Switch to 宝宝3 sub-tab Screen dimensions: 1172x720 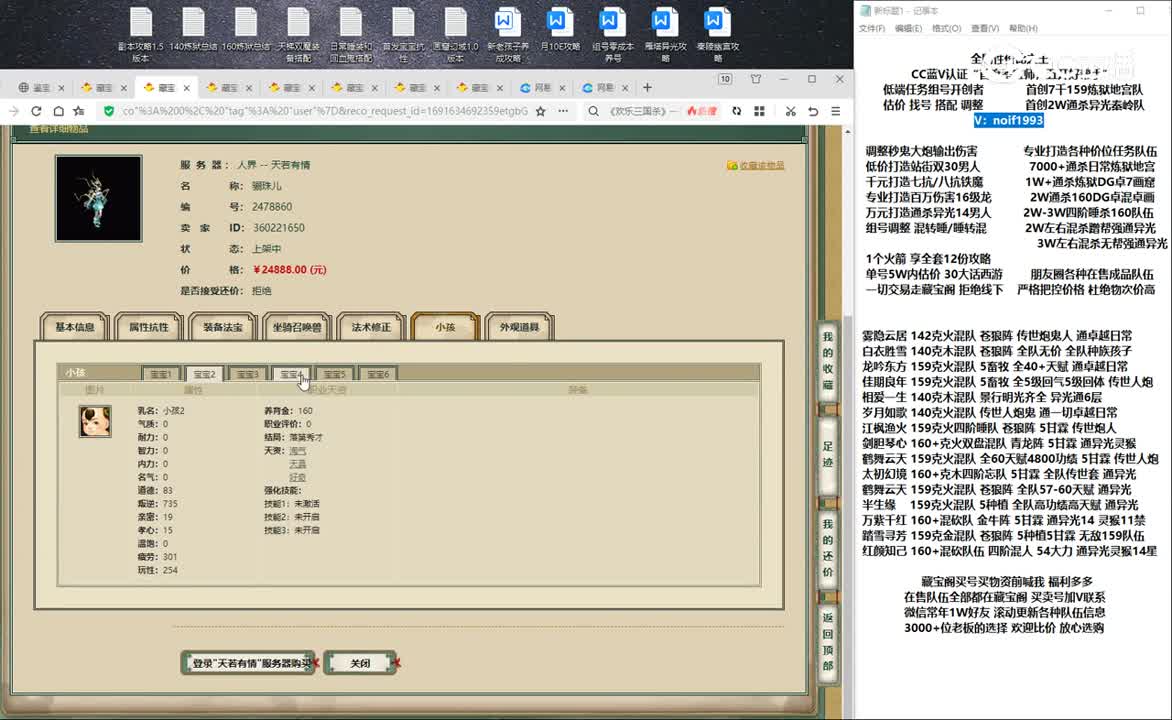tap(247, 374)
